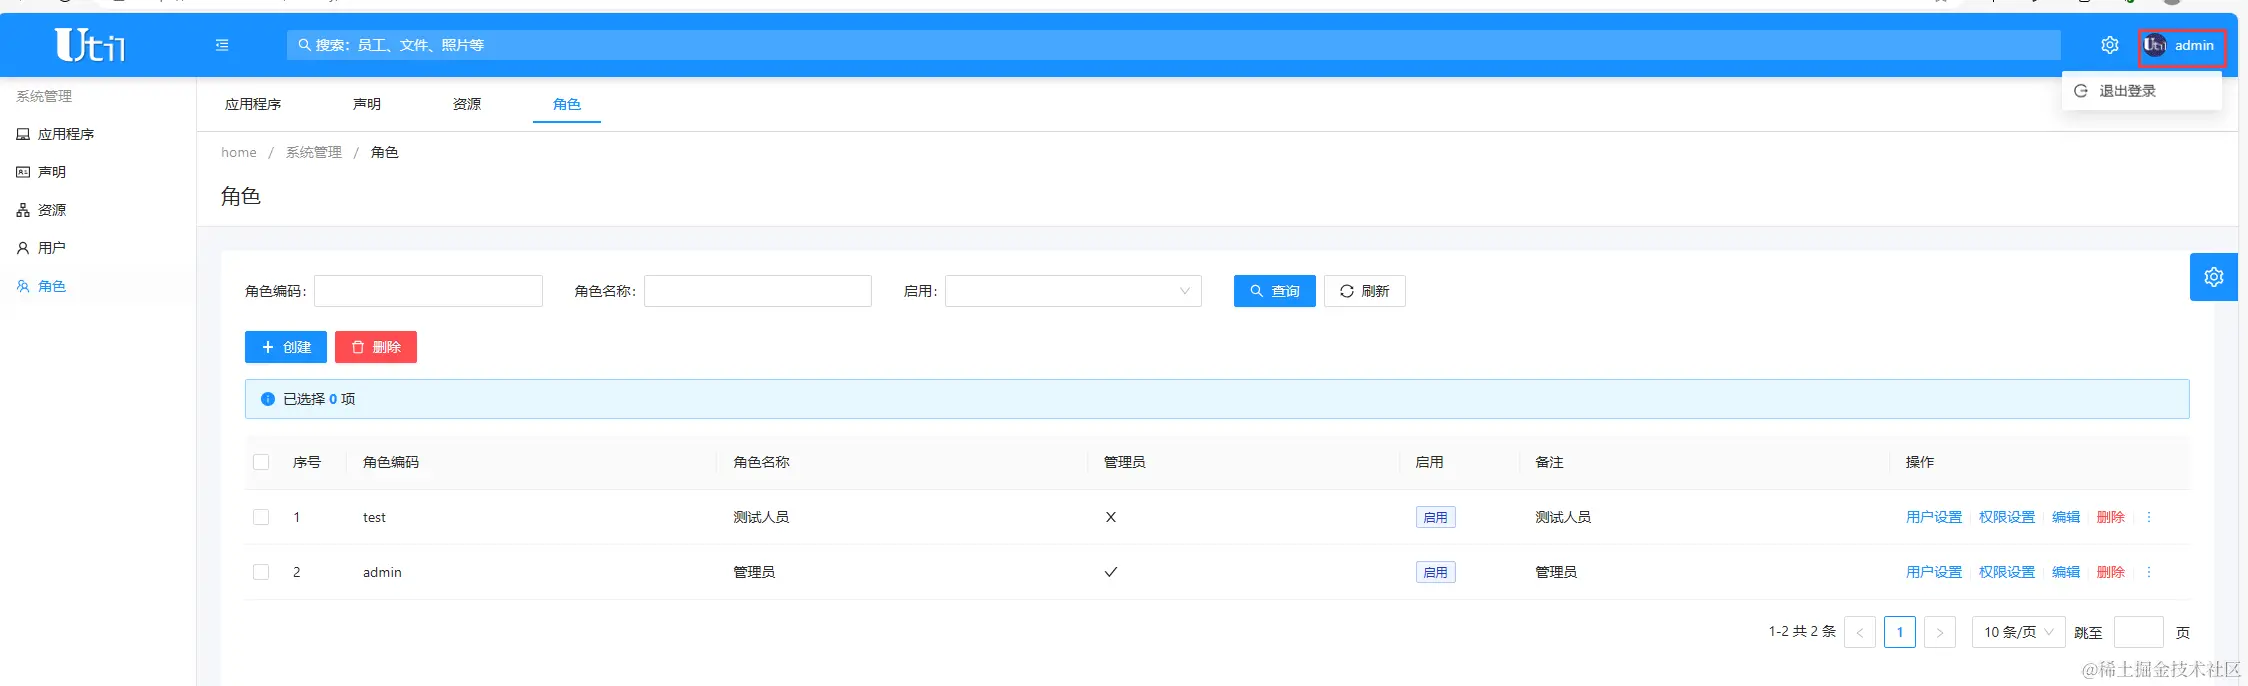Toggle the select-all checkbox in table header
2248x686 pixels.
[261, 462]
